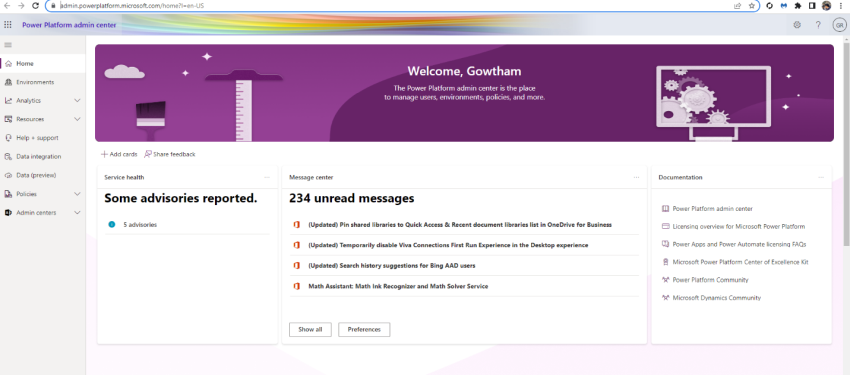The width and height of the screenshot is (850, 375).
Task: Click the Help question mark icon
Action: (x=818, y=24)
